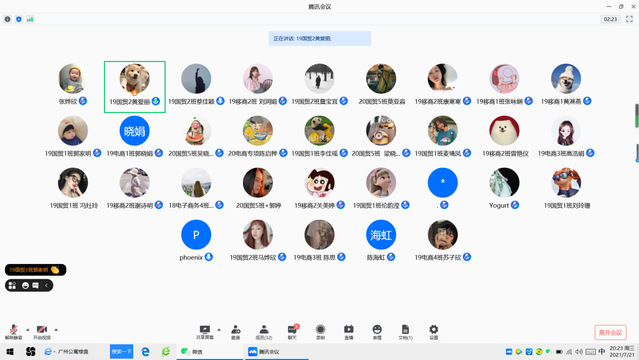Turn on the camera (开启视频)
The height and width of the screenshot is (360, 639).
tap(42, 332)
